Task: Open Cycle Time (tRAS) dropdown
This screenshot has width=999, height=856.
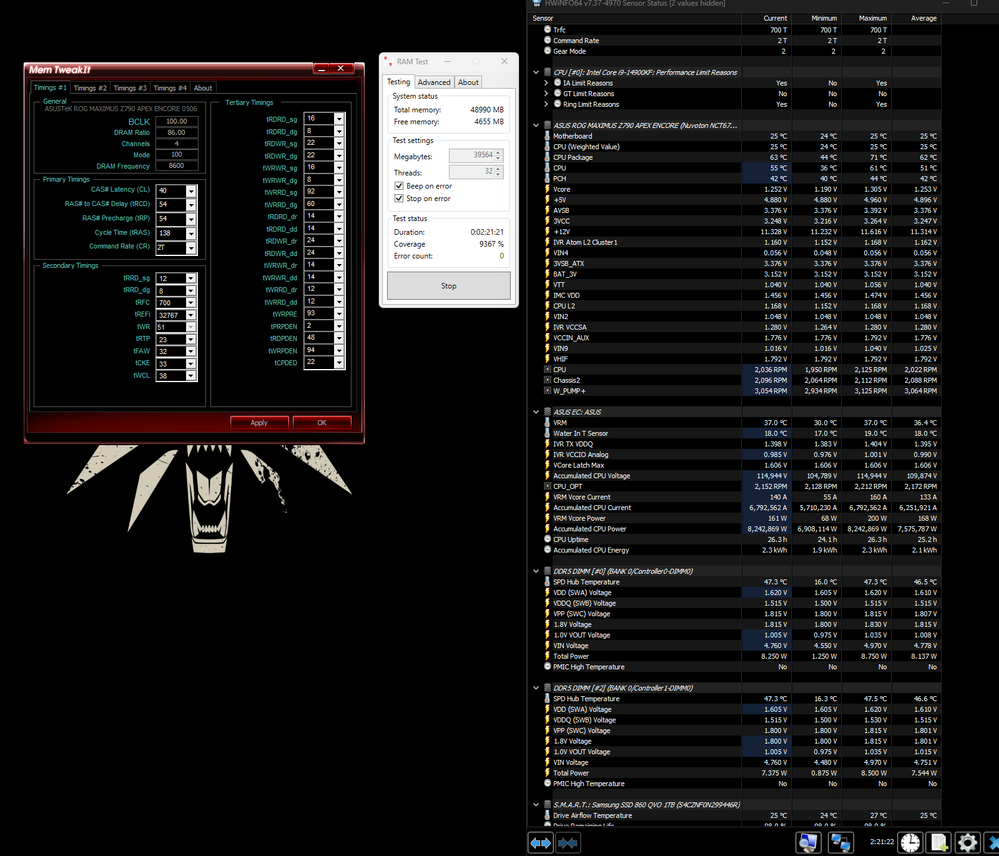Action: pyautogui.click(x=190, y=233)
